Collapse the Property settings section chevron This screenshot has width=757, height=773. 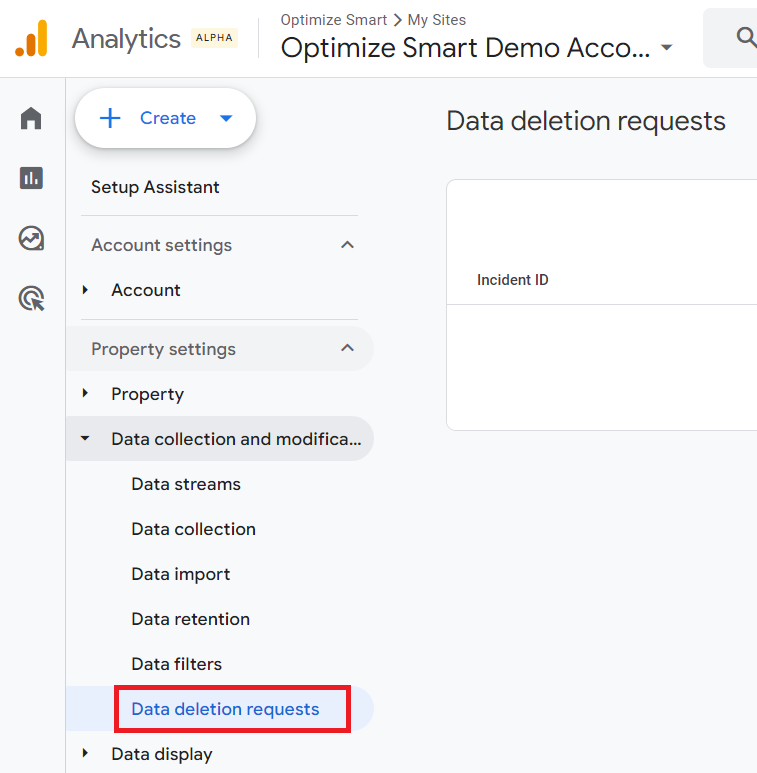[x=347, y=348]
